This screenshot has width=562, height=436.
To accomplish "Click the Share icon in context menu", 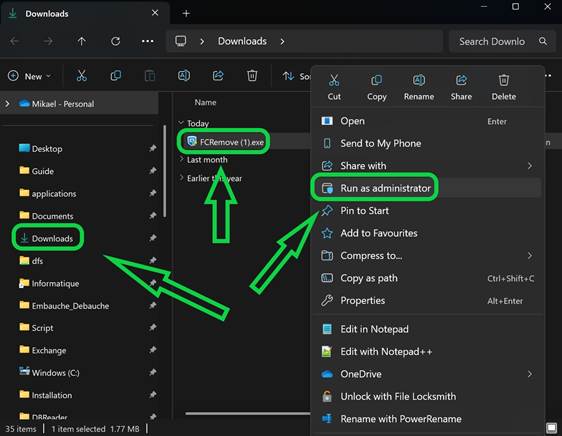I will coord(461,81).
